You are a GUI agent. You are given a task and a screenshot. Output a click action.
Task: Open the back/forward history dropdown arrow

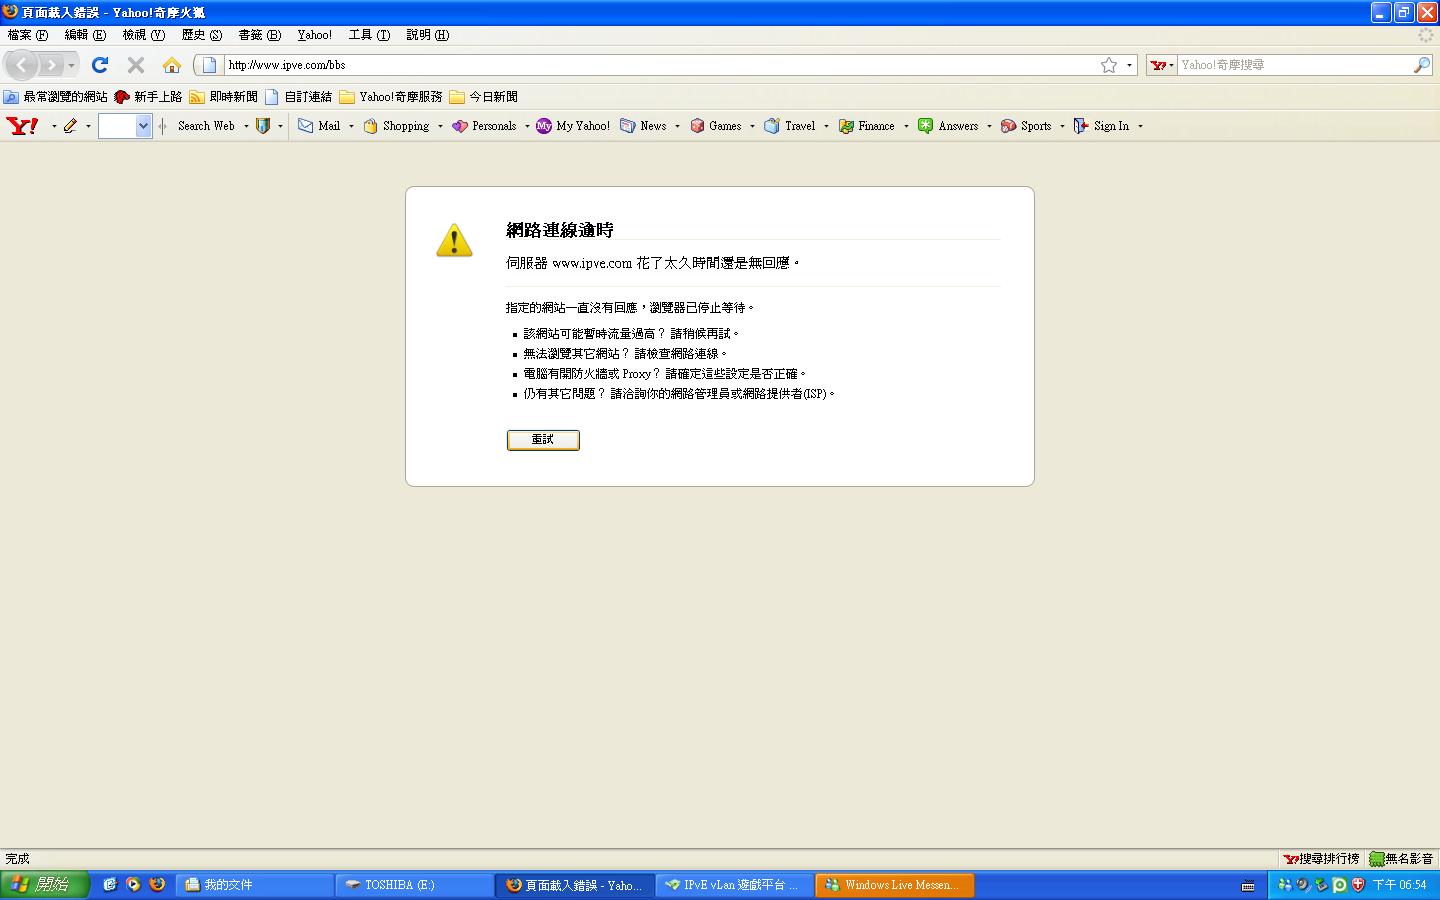click(x=71, y=66)
